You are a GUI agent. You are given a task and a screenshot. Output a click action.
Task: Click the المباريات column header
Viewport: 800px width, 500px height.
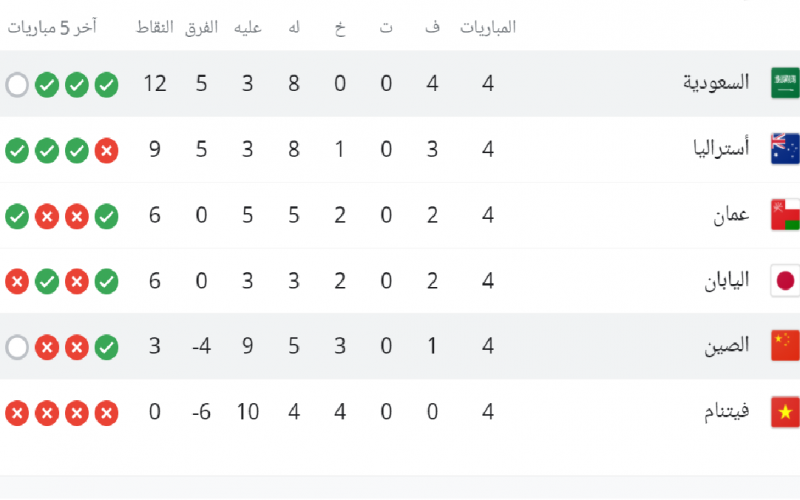[x=488, y=27]
